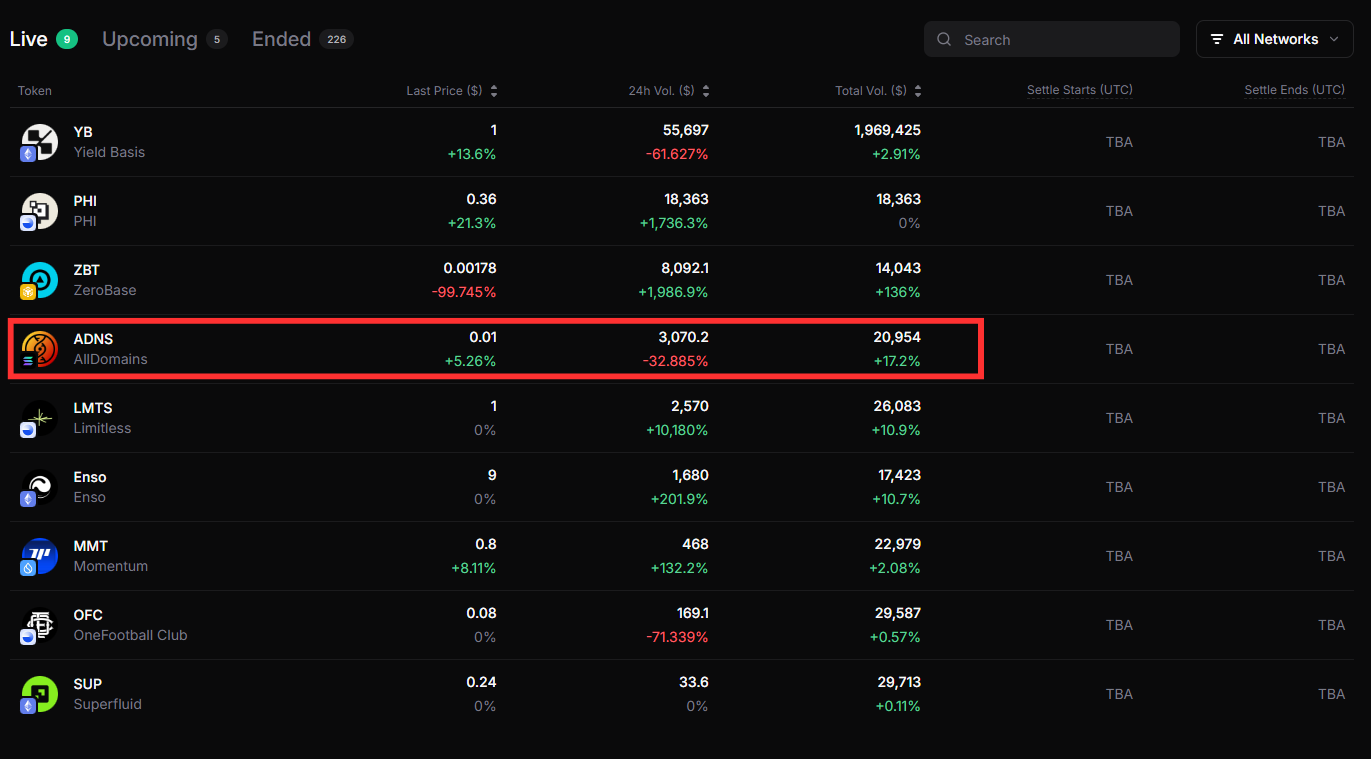The image size is (1371, 759).
Task: Click the Yield Basis token logo
Action: coord(40,142)
